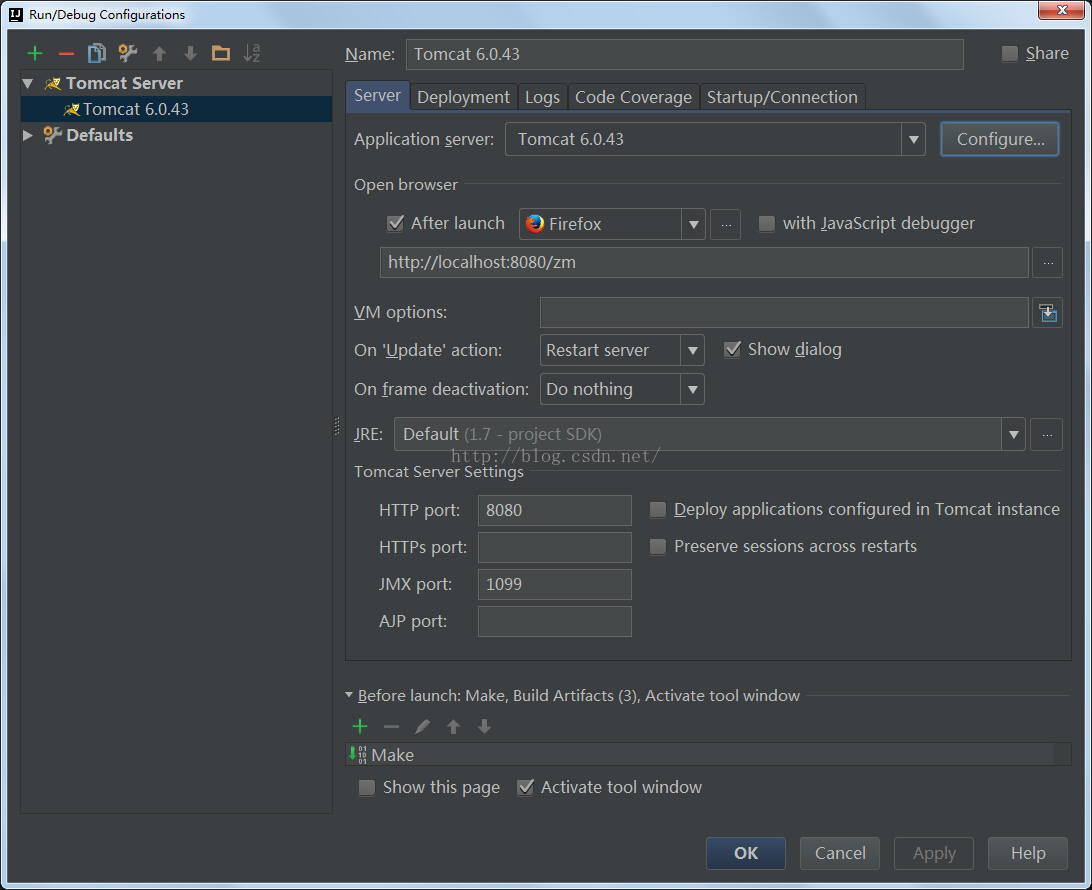Focus the VM options field
1092x890 pixels.
pos(784,313)
